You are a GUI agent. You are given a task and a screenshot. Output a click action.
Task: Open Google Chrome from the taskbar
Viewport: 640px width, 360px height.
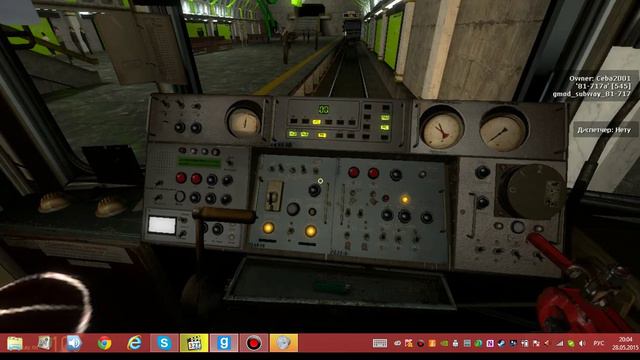[x=104, y=343]
